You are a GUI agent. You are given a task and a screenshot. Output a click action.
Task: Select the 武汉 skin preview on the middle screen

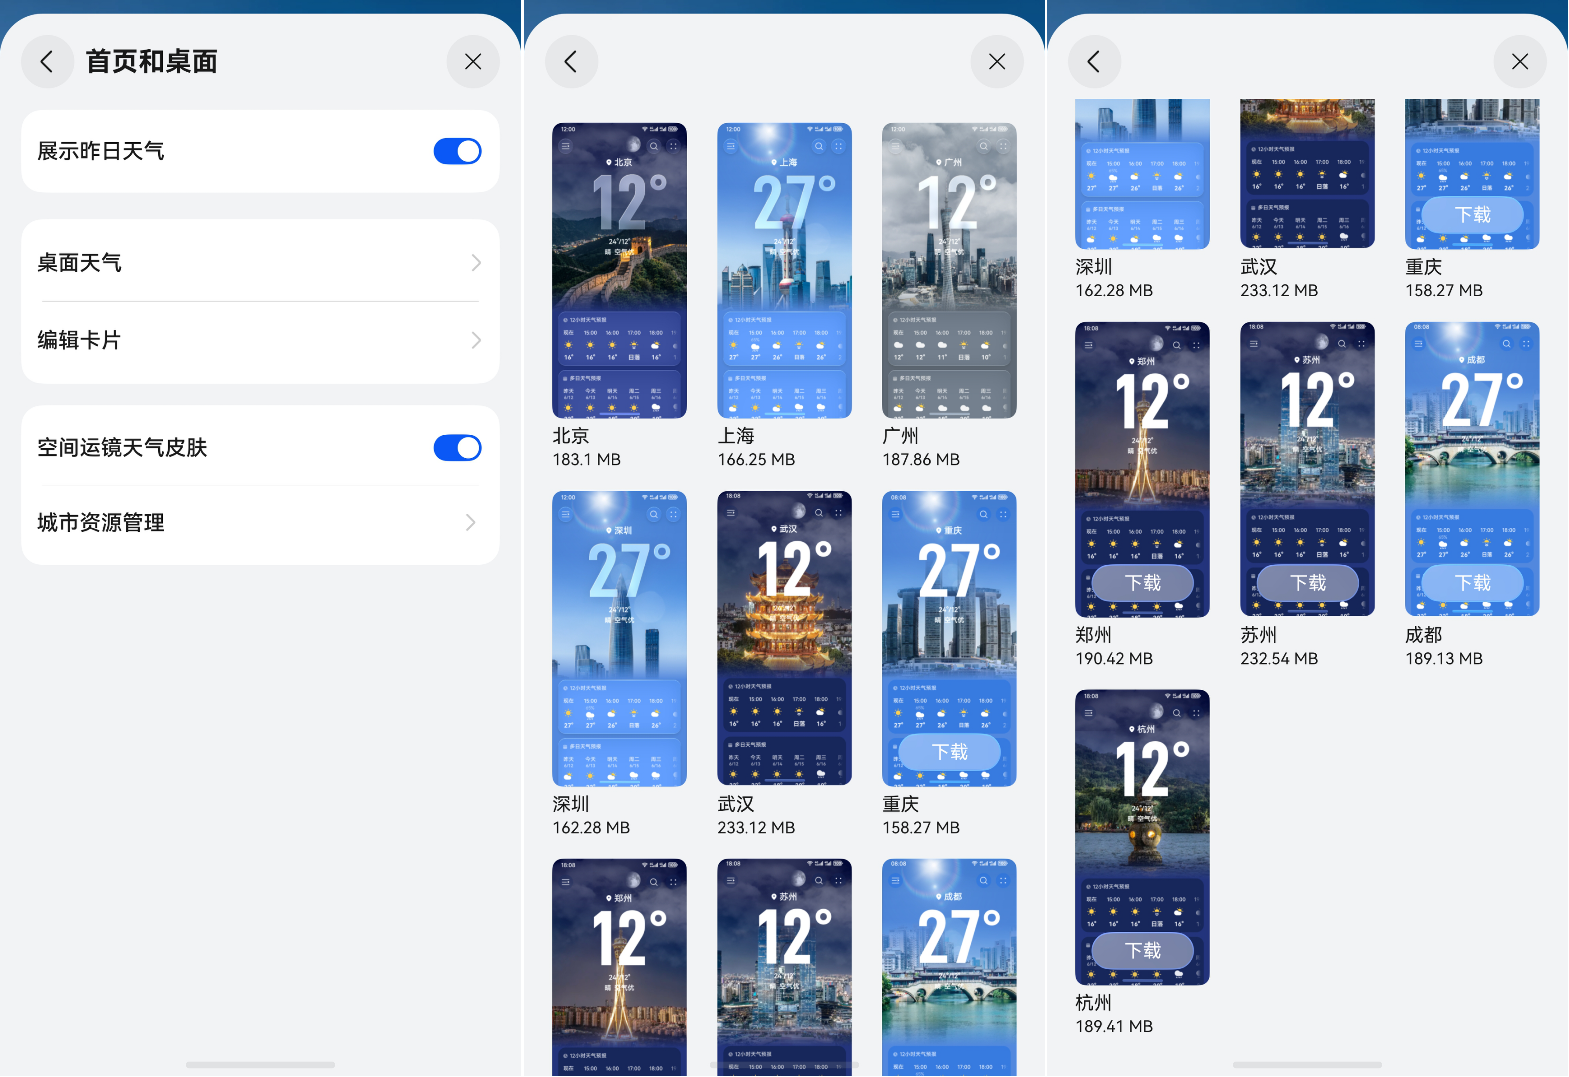(784, 638)
